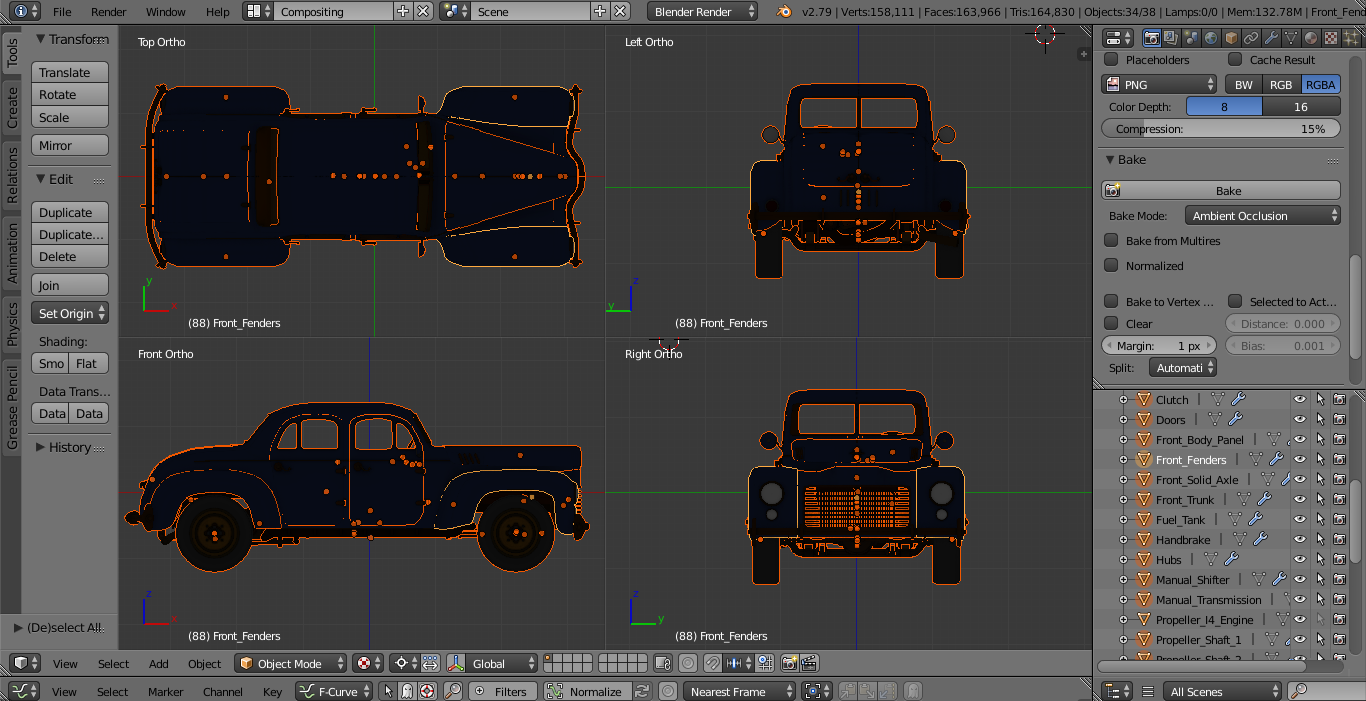Open the Render properties camera tab
This screenshot has width=1366, height=701.
point(1151,38)
